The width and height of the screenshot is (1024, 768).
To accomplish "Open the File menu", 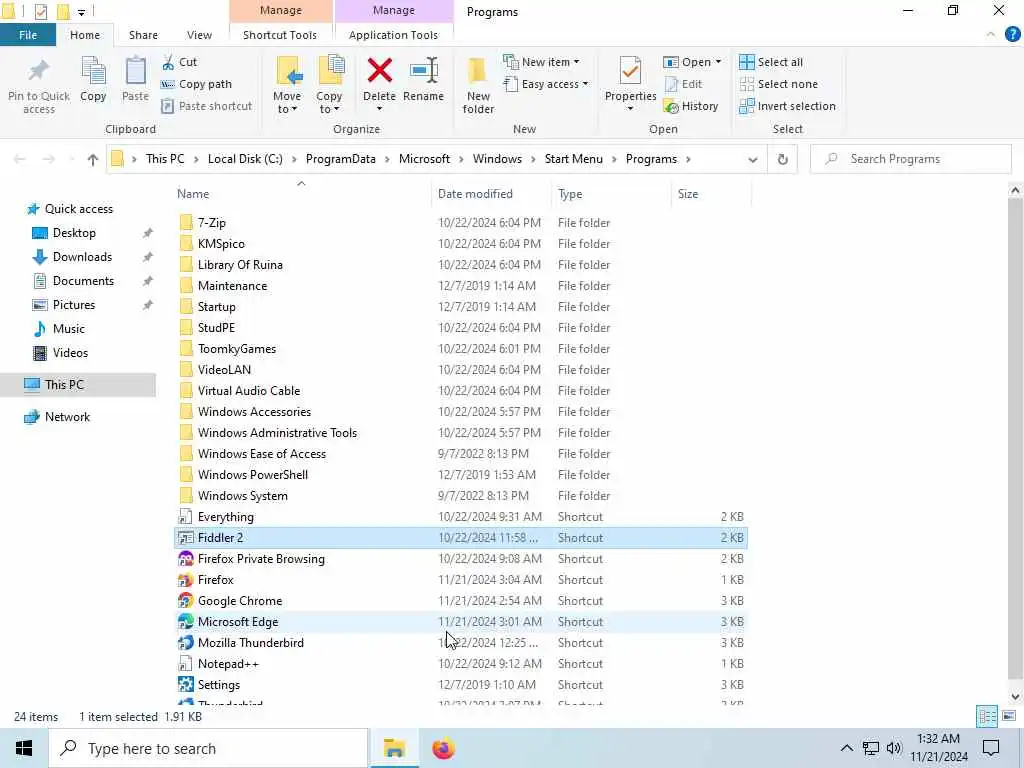I will tap(28, 35).
